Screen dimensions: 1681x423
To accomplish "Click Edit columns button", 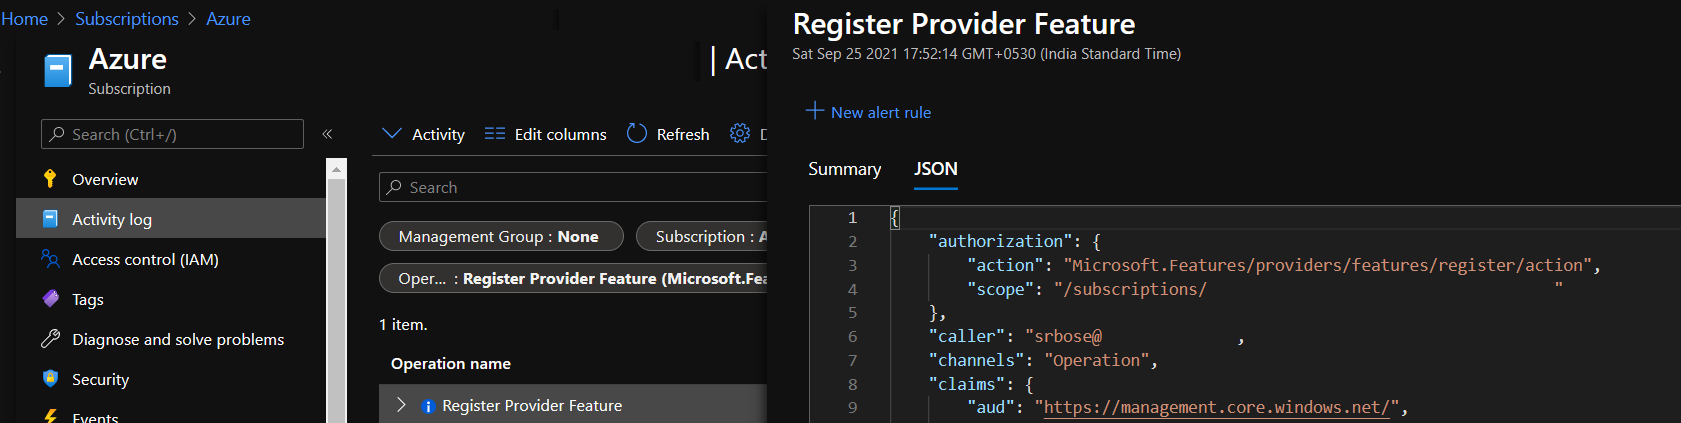I will coord(546,134).
